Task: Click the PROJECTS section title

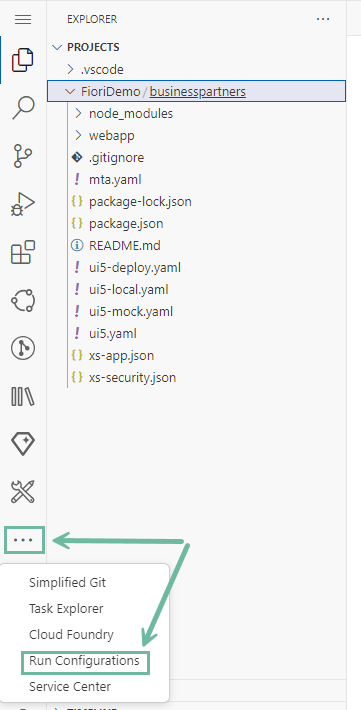Action: [x=93, y=48]
